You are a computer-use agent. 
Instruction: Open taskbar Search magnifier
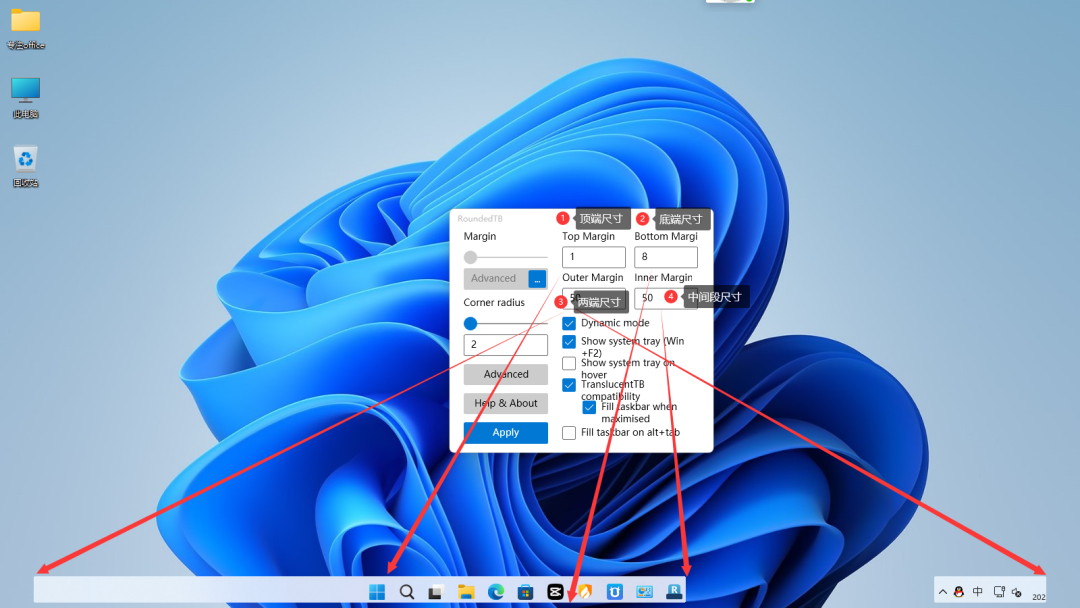(407, 591)
